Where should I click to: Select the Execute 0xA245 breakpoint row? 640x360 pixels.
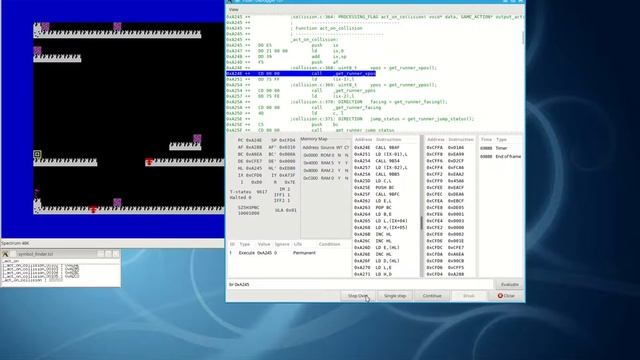pyautogui.click(x=289, y=253)
